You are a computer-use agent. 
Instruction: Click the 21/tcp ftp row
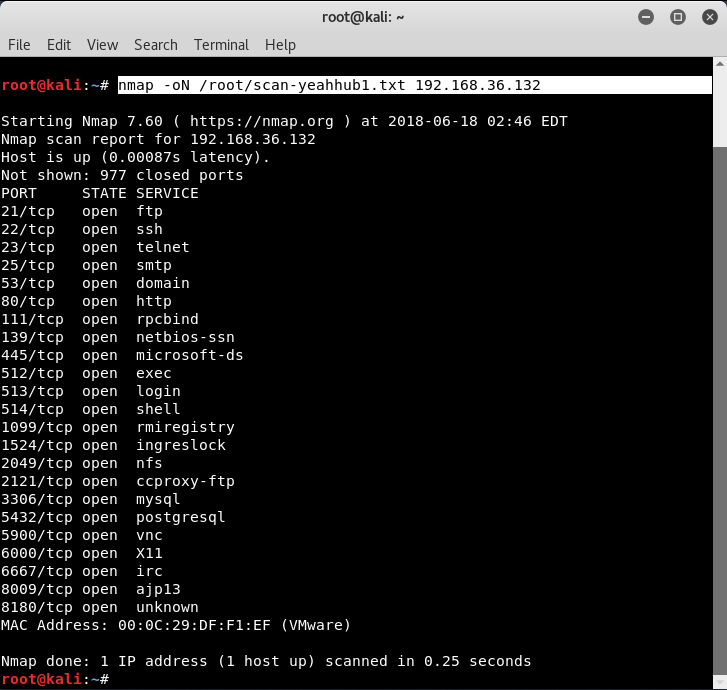coord(82,211)
